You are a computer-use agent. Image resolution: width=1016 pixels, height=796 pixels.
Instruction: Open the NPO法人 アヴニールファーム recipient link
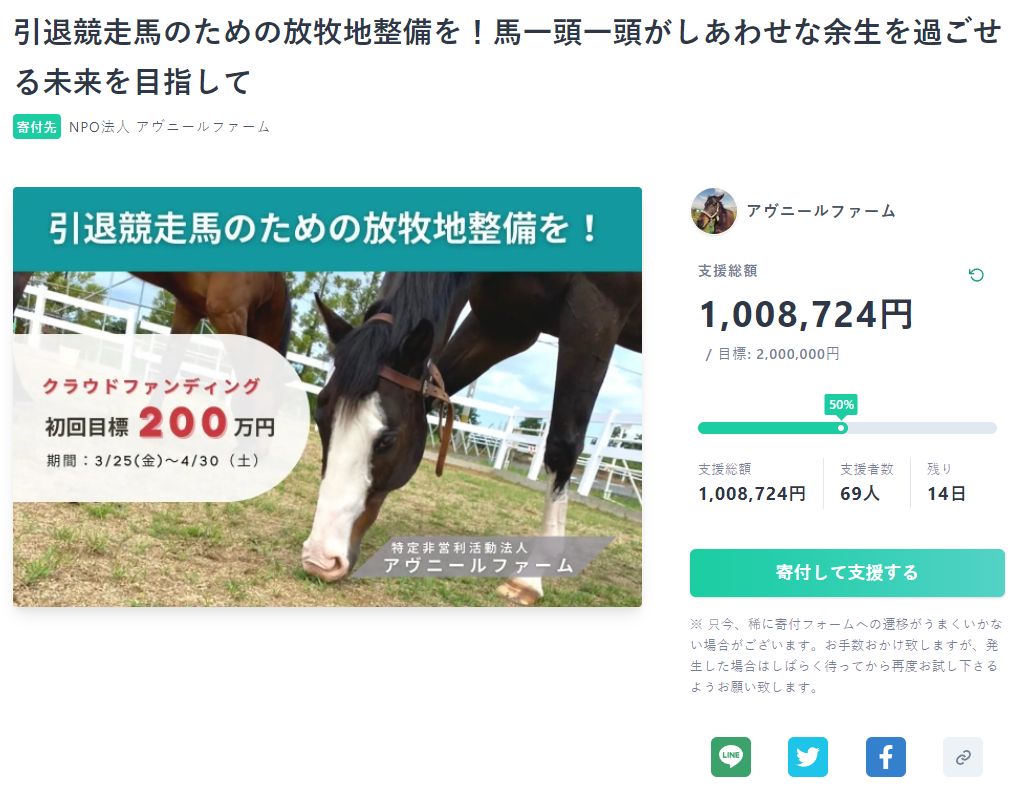click(170, 127)
